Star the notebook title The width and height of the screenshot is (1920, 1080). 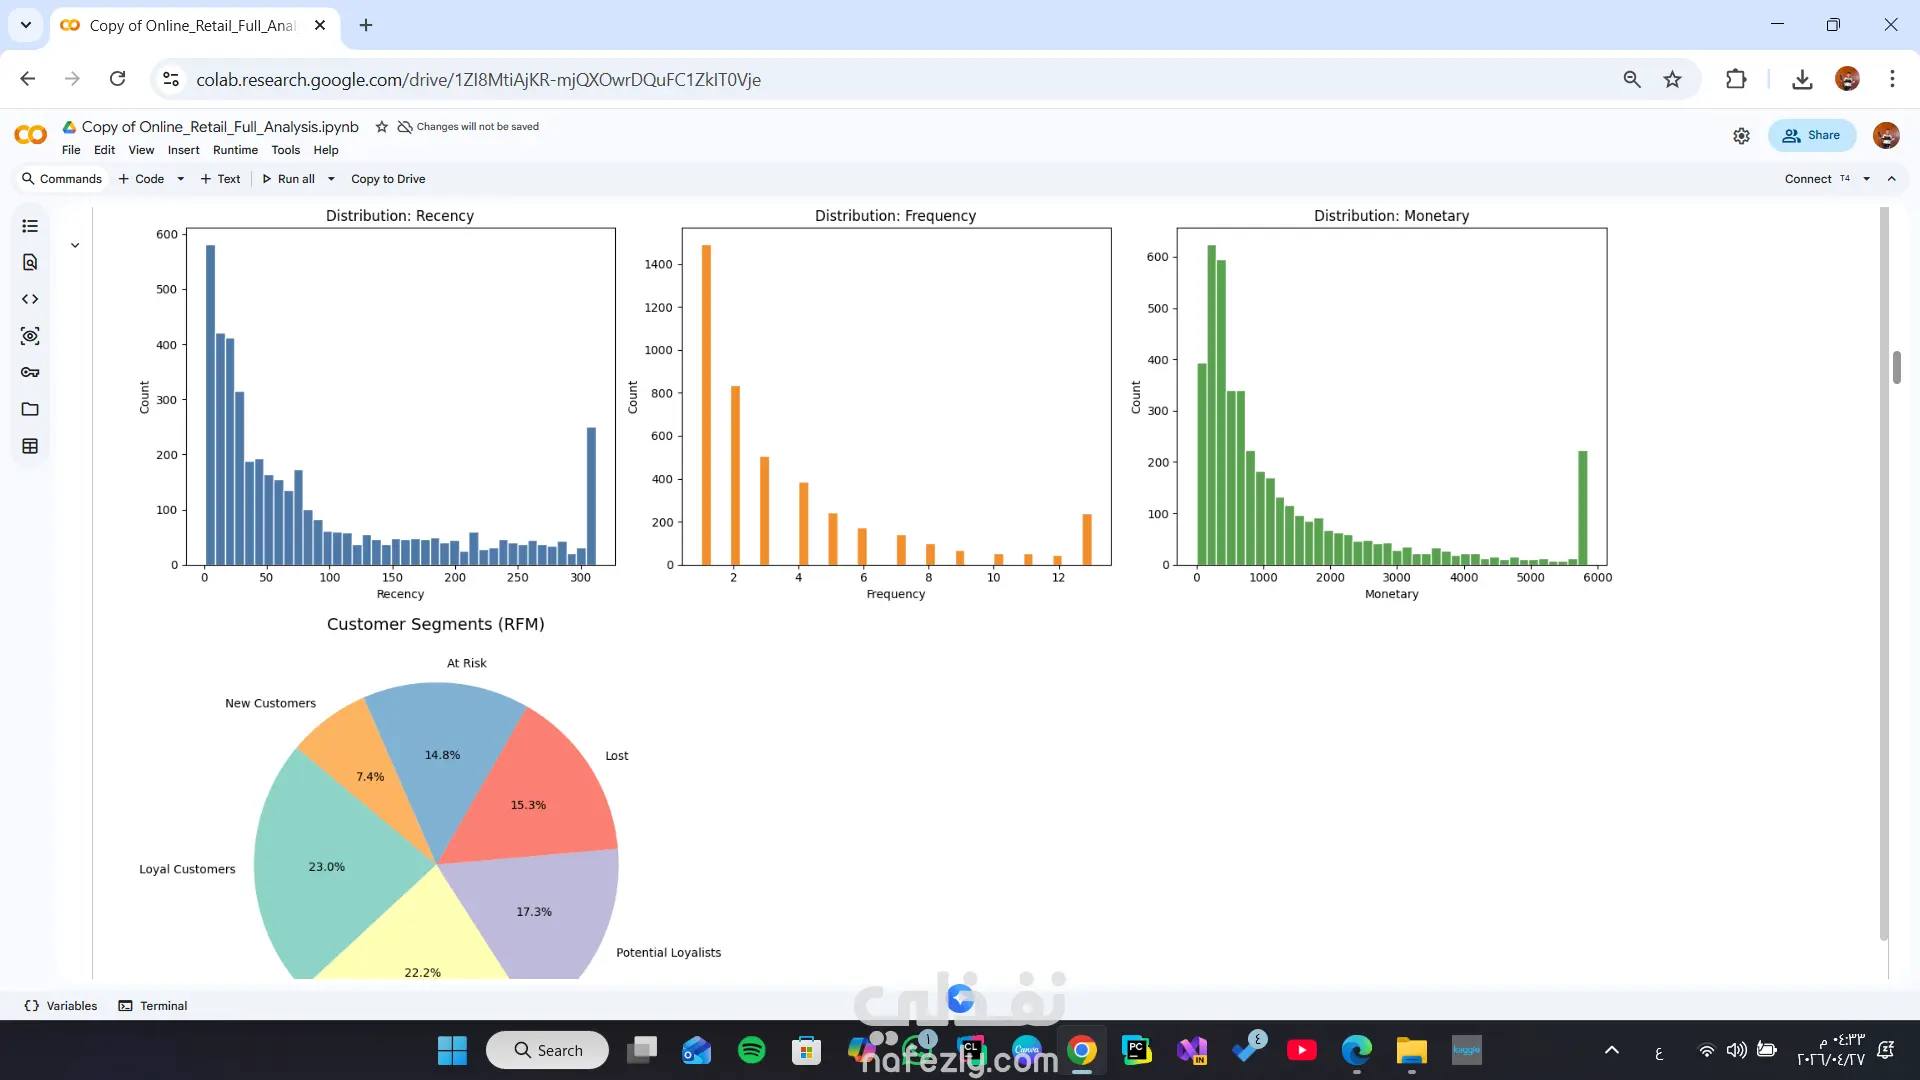381,127
